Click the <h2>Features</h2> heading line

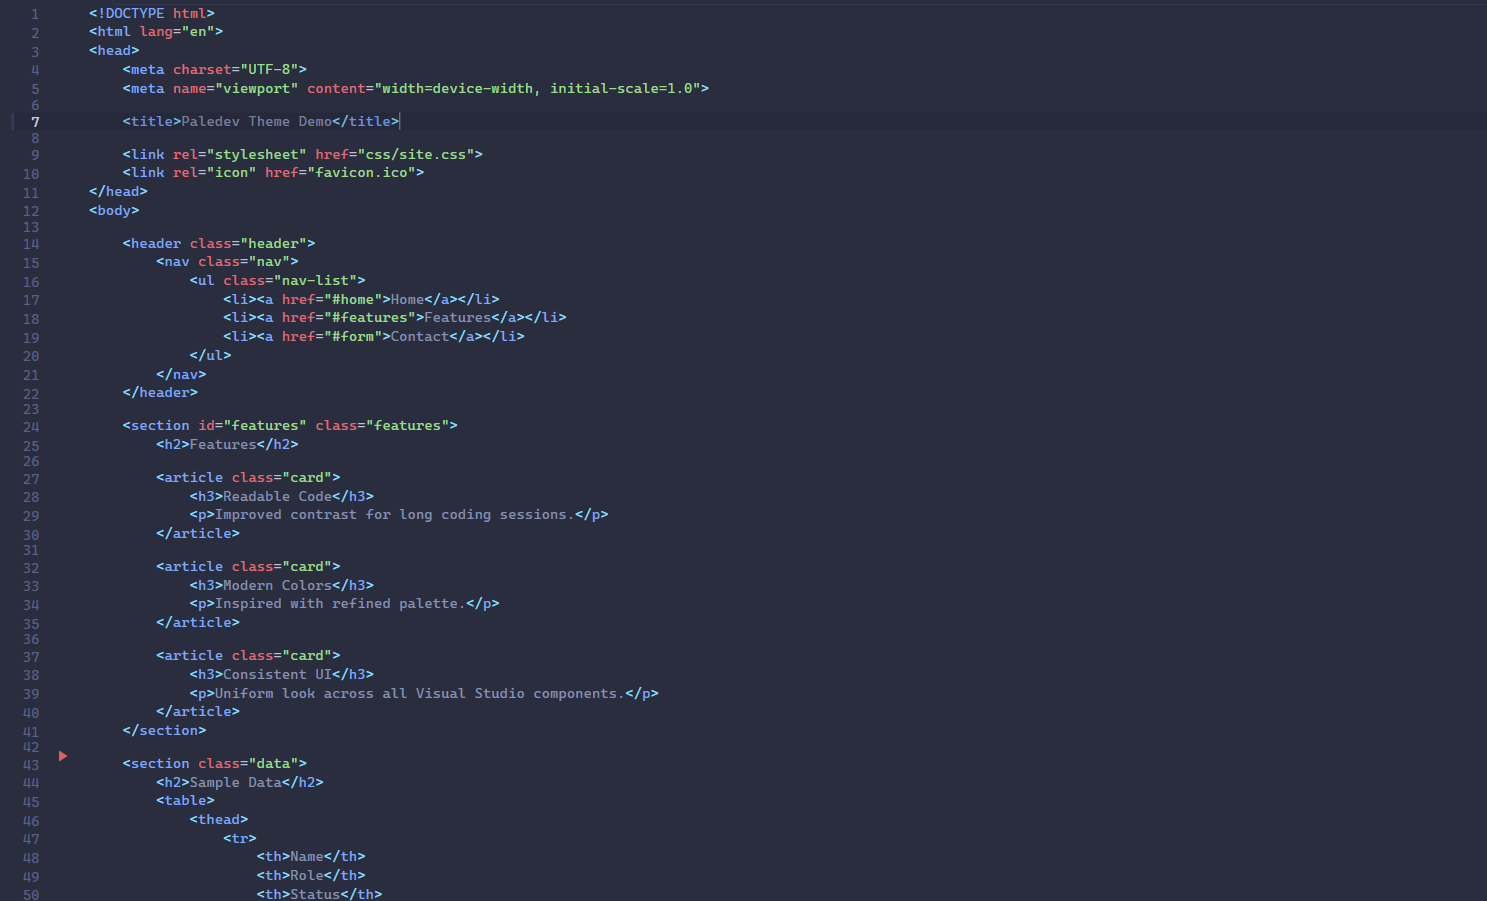[x=227, y=444]
